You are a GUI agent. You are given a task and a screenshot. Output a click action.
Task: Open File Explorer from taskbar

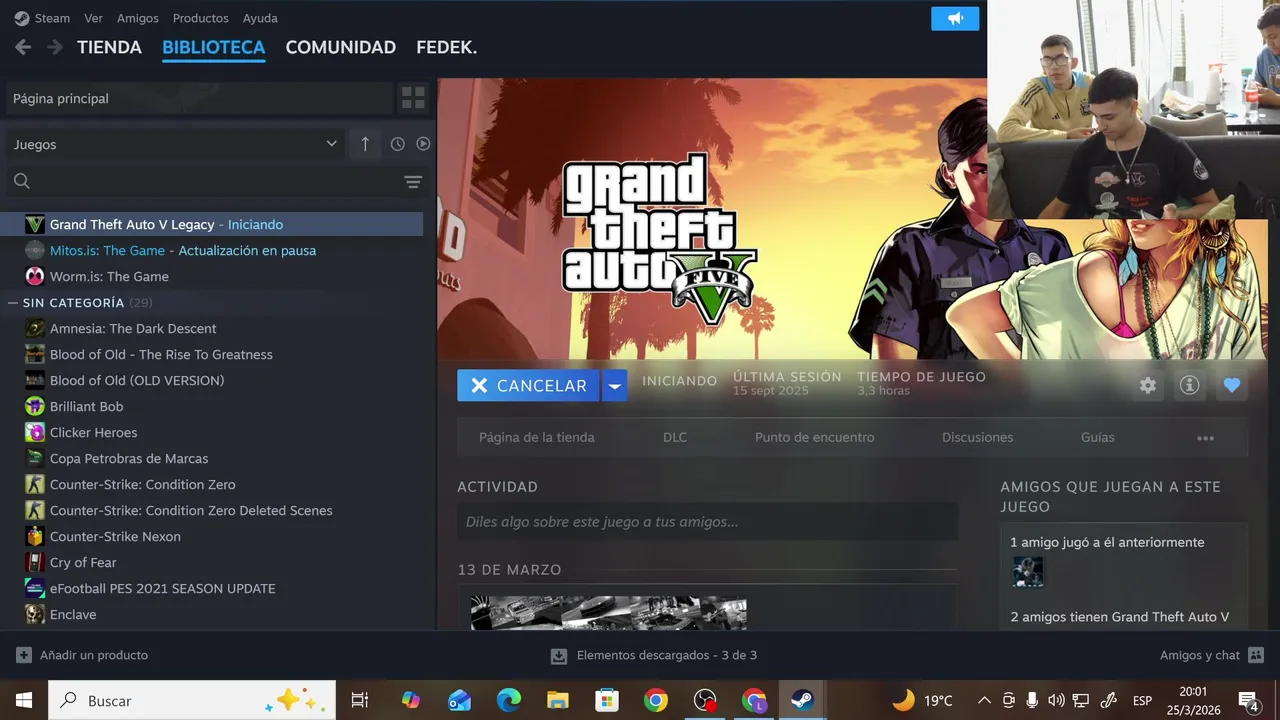pyautogui.click(x=558, y=700)
